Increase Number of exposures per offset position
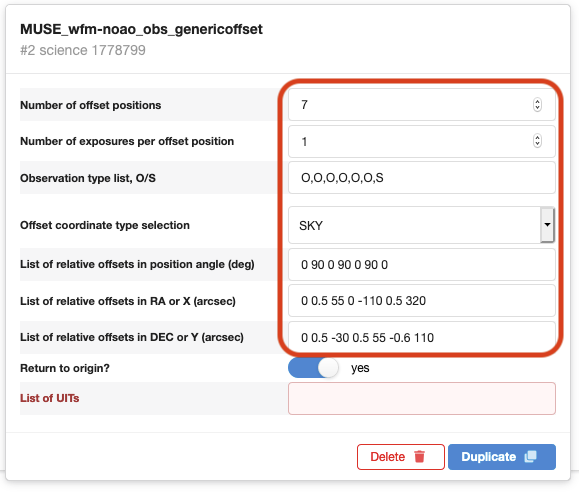 tap(537, 137)
